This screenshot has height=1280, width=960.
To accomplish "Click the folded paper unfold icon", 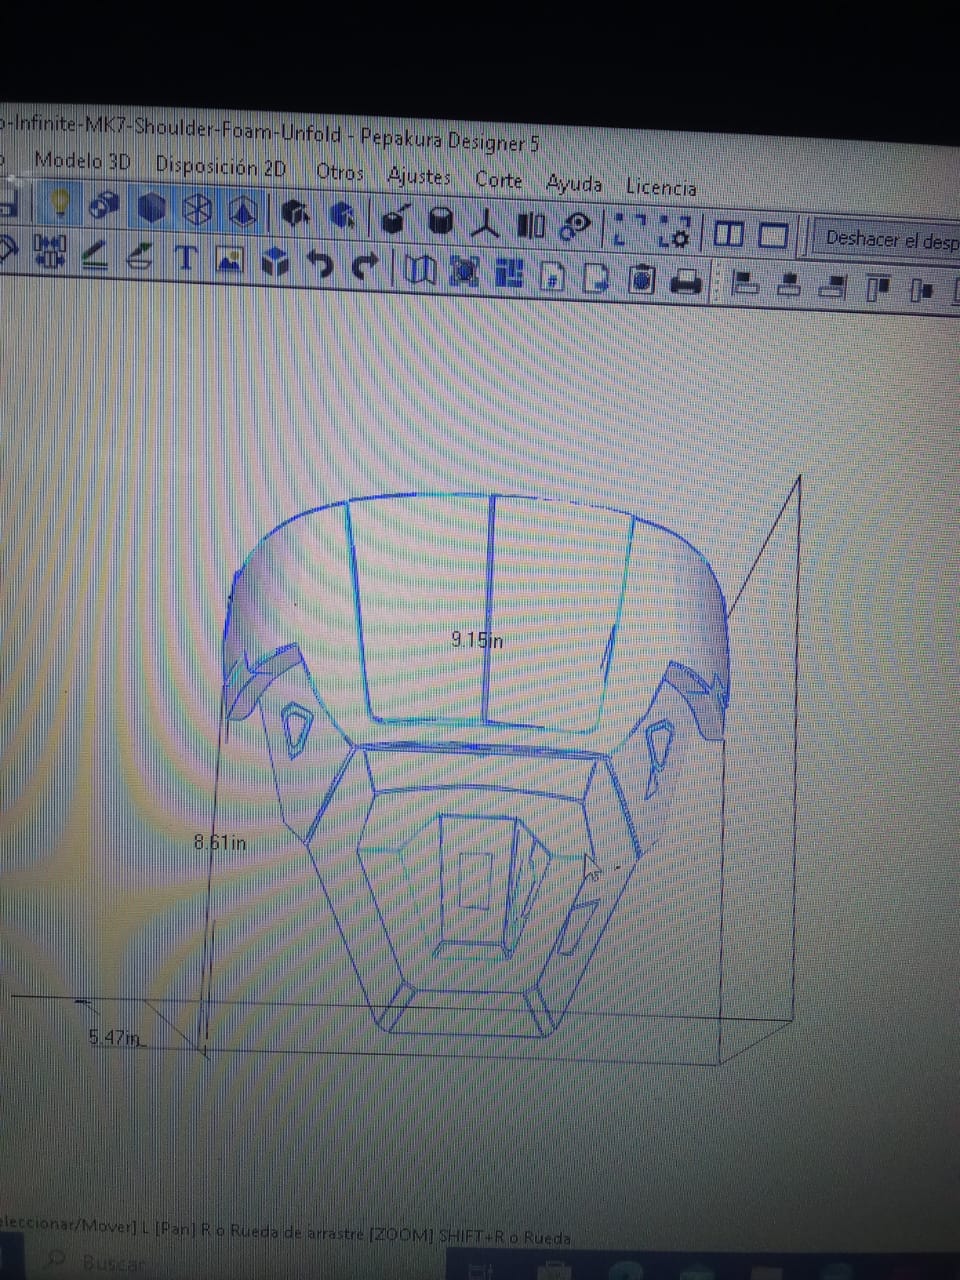I will click(x=421, y=269).
